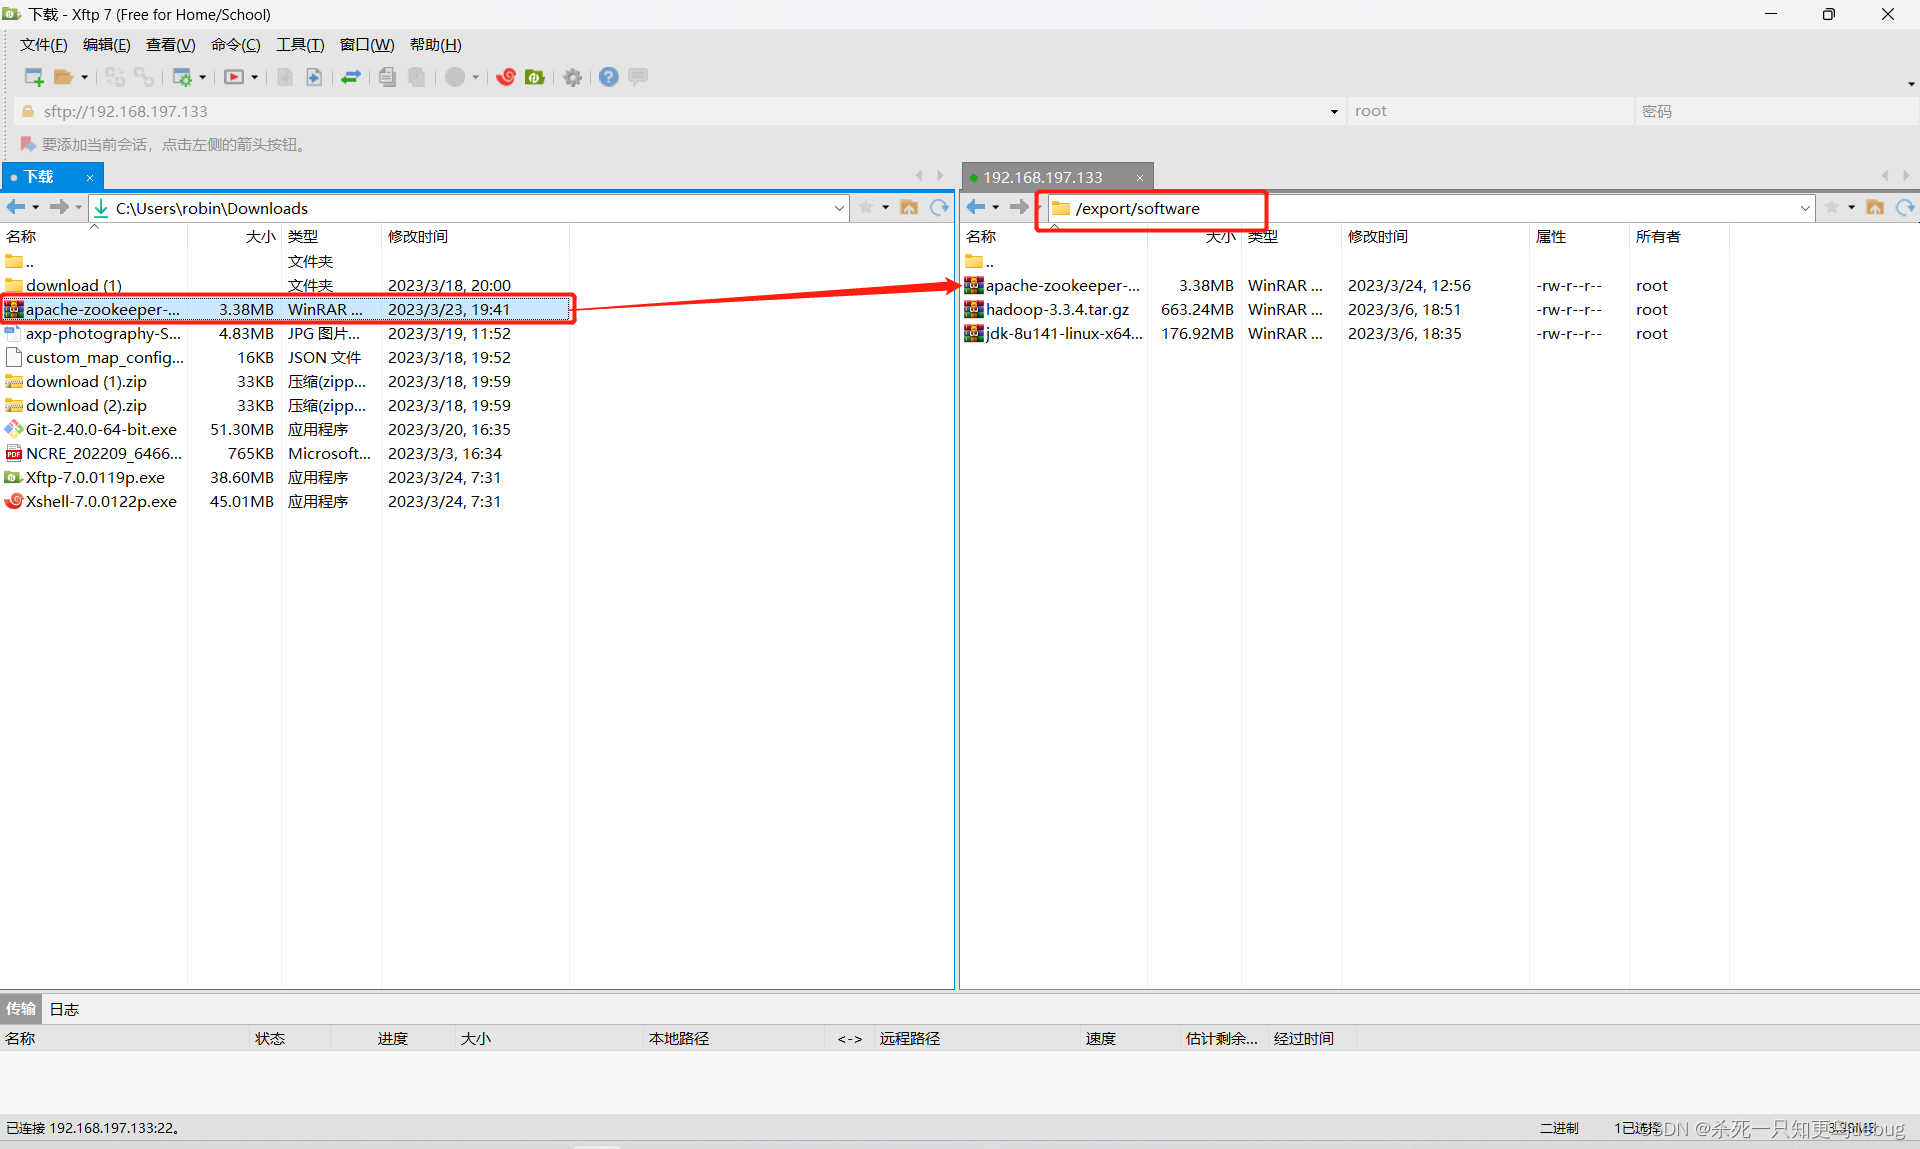Go to home folder in local pane
The width and height of the screenshot is (1920, 1149).
point(909,207)
